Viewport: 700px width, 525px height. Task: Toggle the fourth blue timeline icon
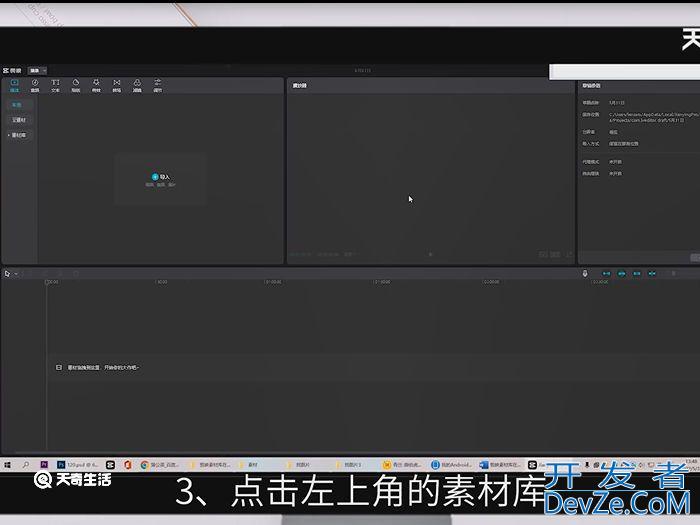pyautogui.click(x=652, y=273)
